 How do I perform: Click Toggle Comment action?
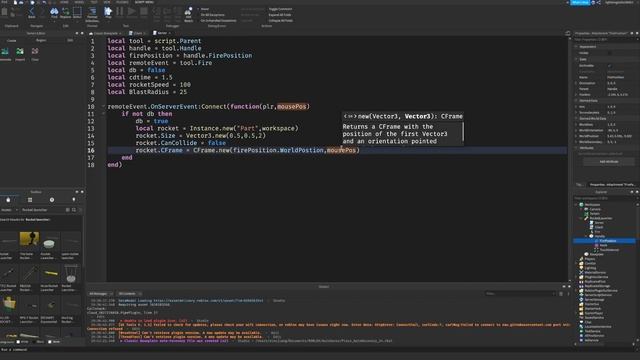point(280,9)
